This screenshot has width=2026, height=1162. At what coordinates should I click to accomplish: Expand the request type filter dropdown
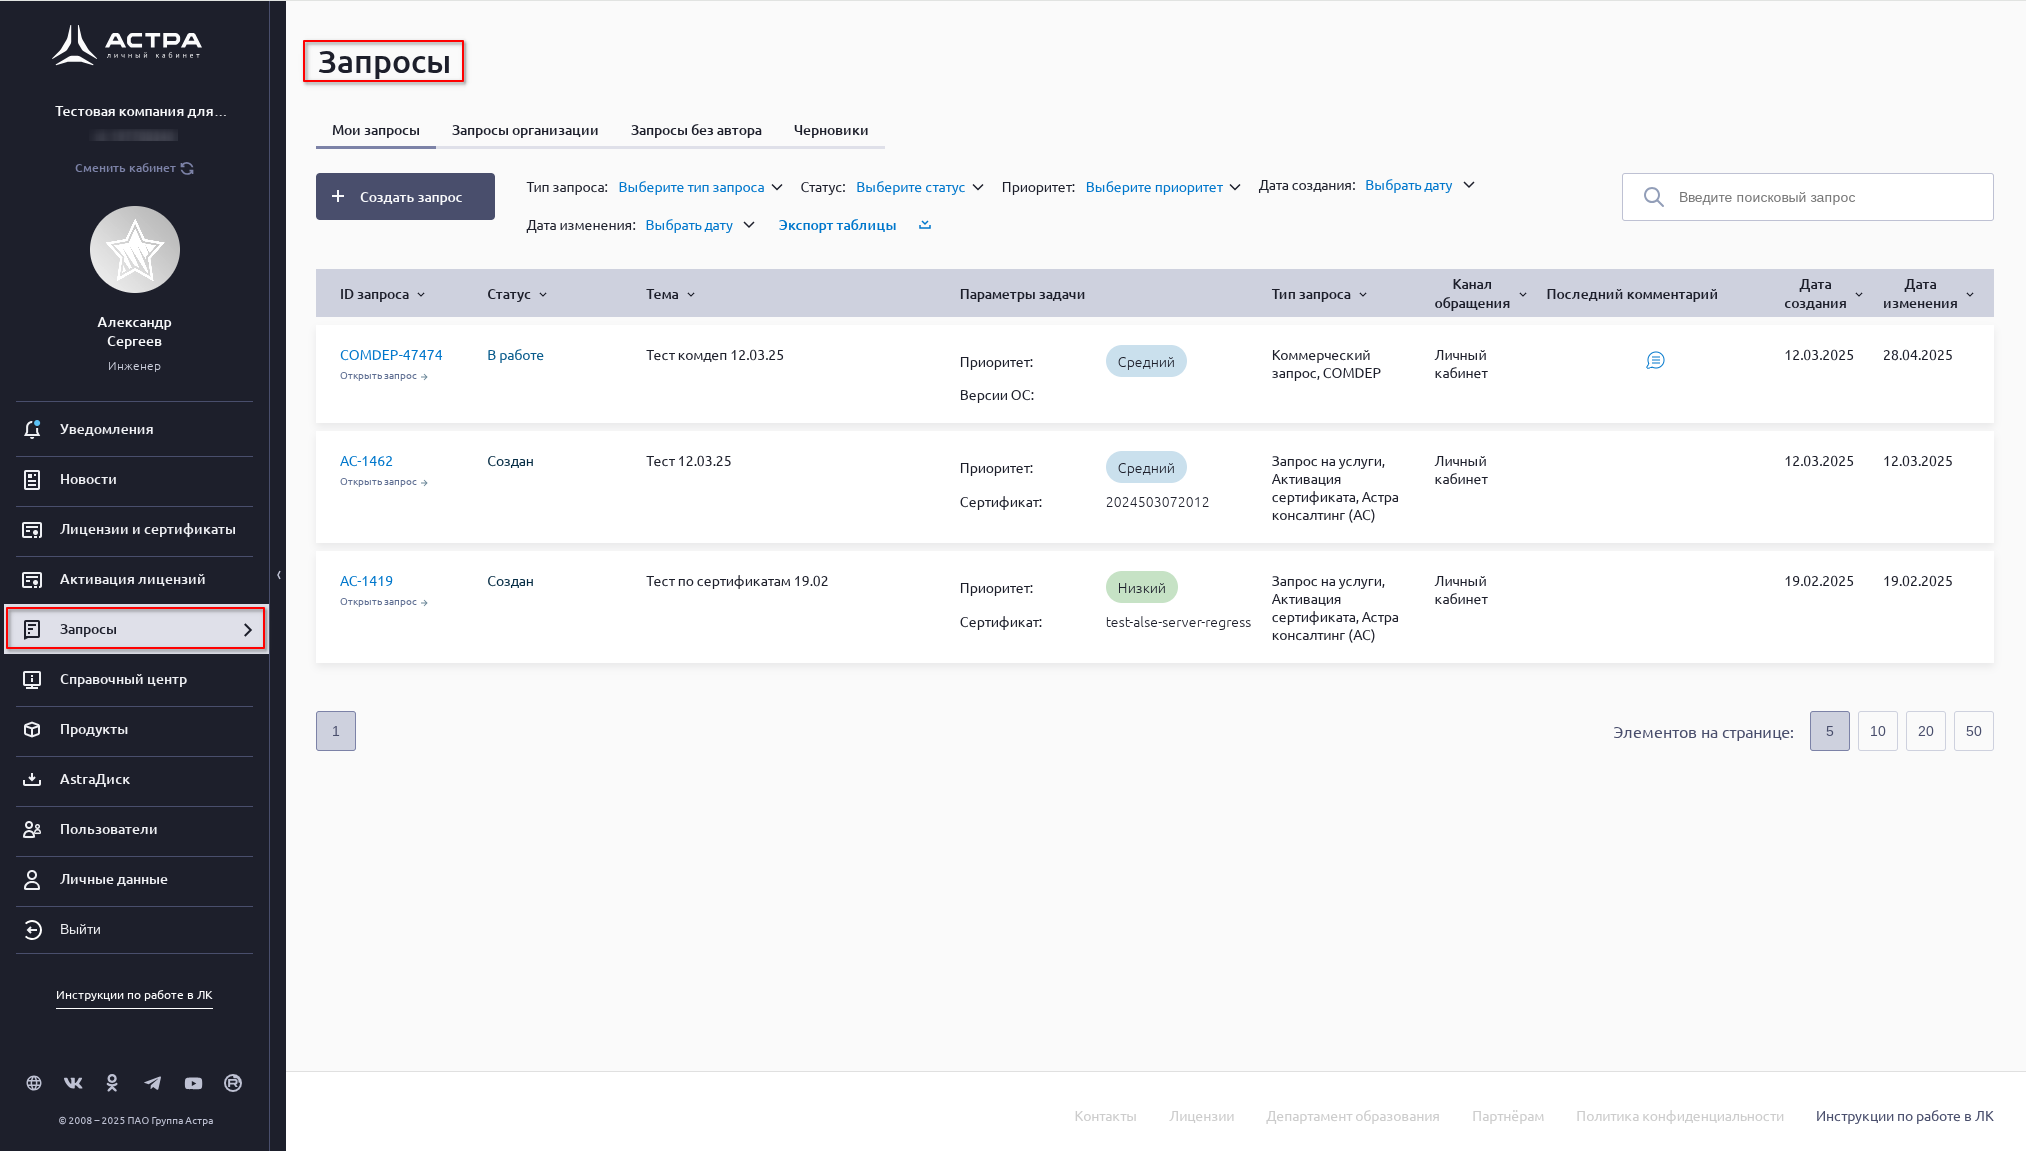tap(700, 187)
